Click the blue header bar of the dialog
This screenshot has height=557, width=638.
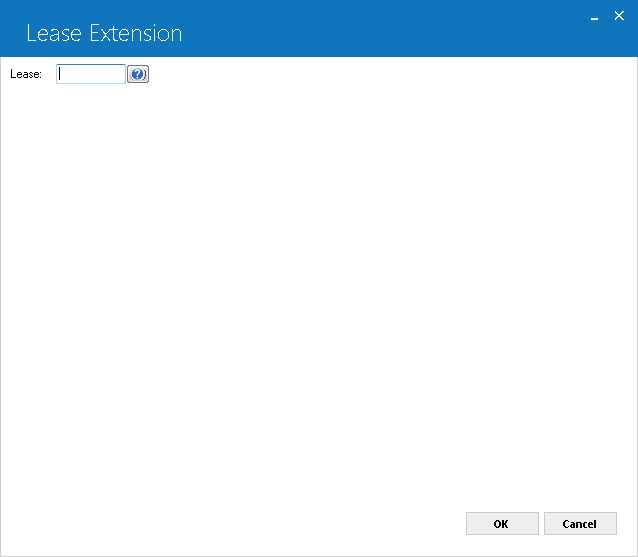point(319,28)
